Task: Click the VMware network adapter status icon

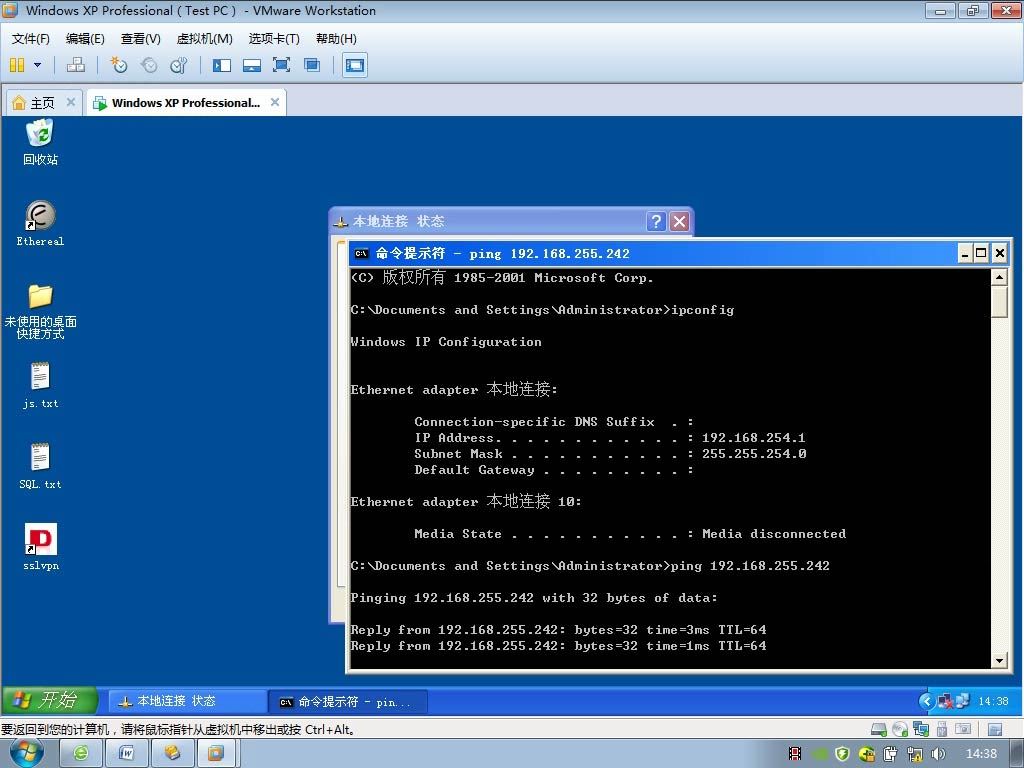Action: click(x=921, y=729)
